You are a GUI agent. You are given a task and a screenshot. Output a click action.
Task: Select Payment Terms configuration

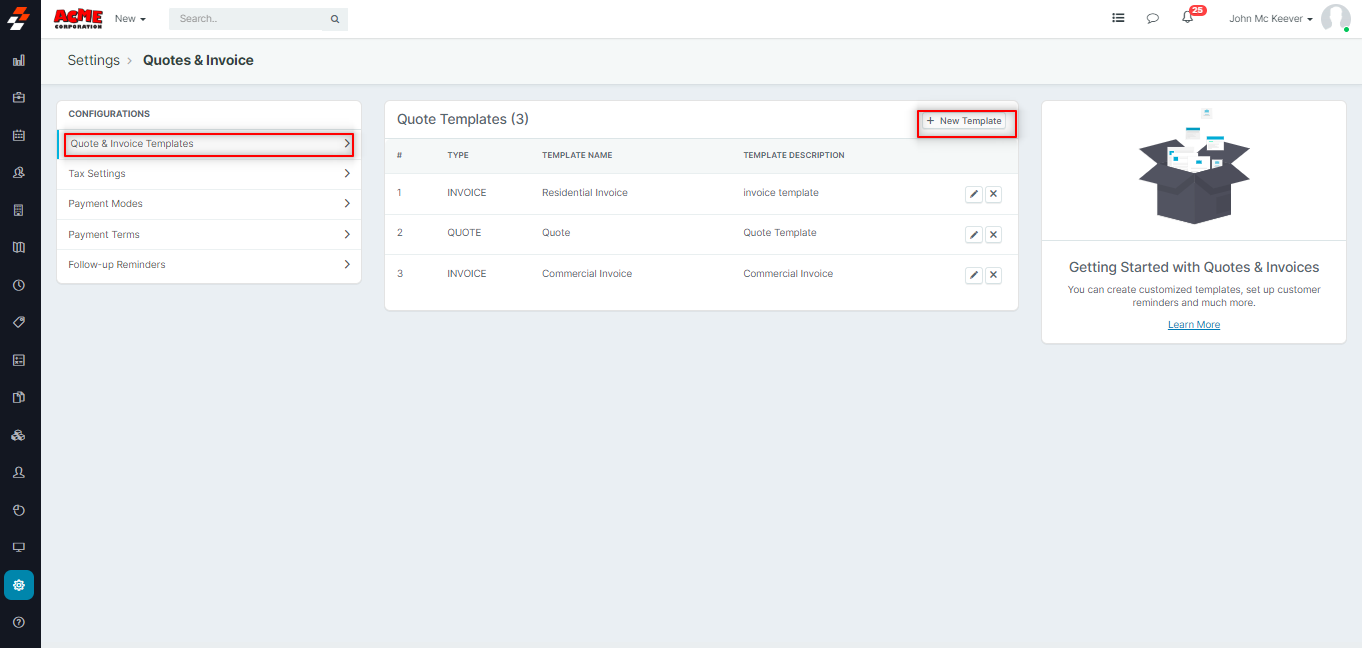[x=209, y=235]
